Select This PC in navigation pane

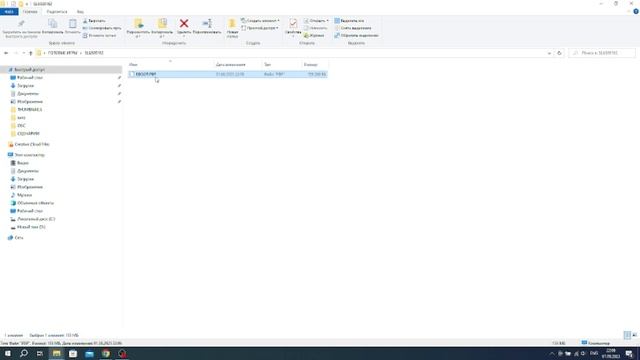pos(29,155)
